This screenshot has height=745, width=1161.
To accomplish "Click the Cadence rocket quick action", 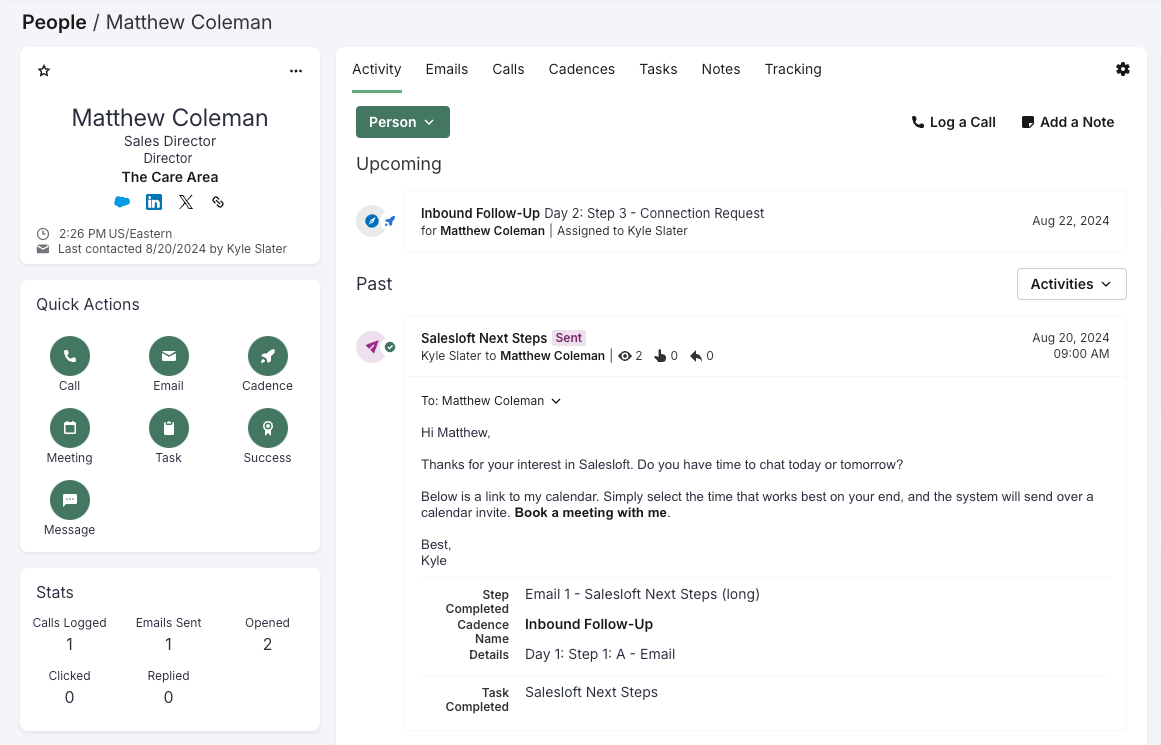I will click(x=267, y=356).
